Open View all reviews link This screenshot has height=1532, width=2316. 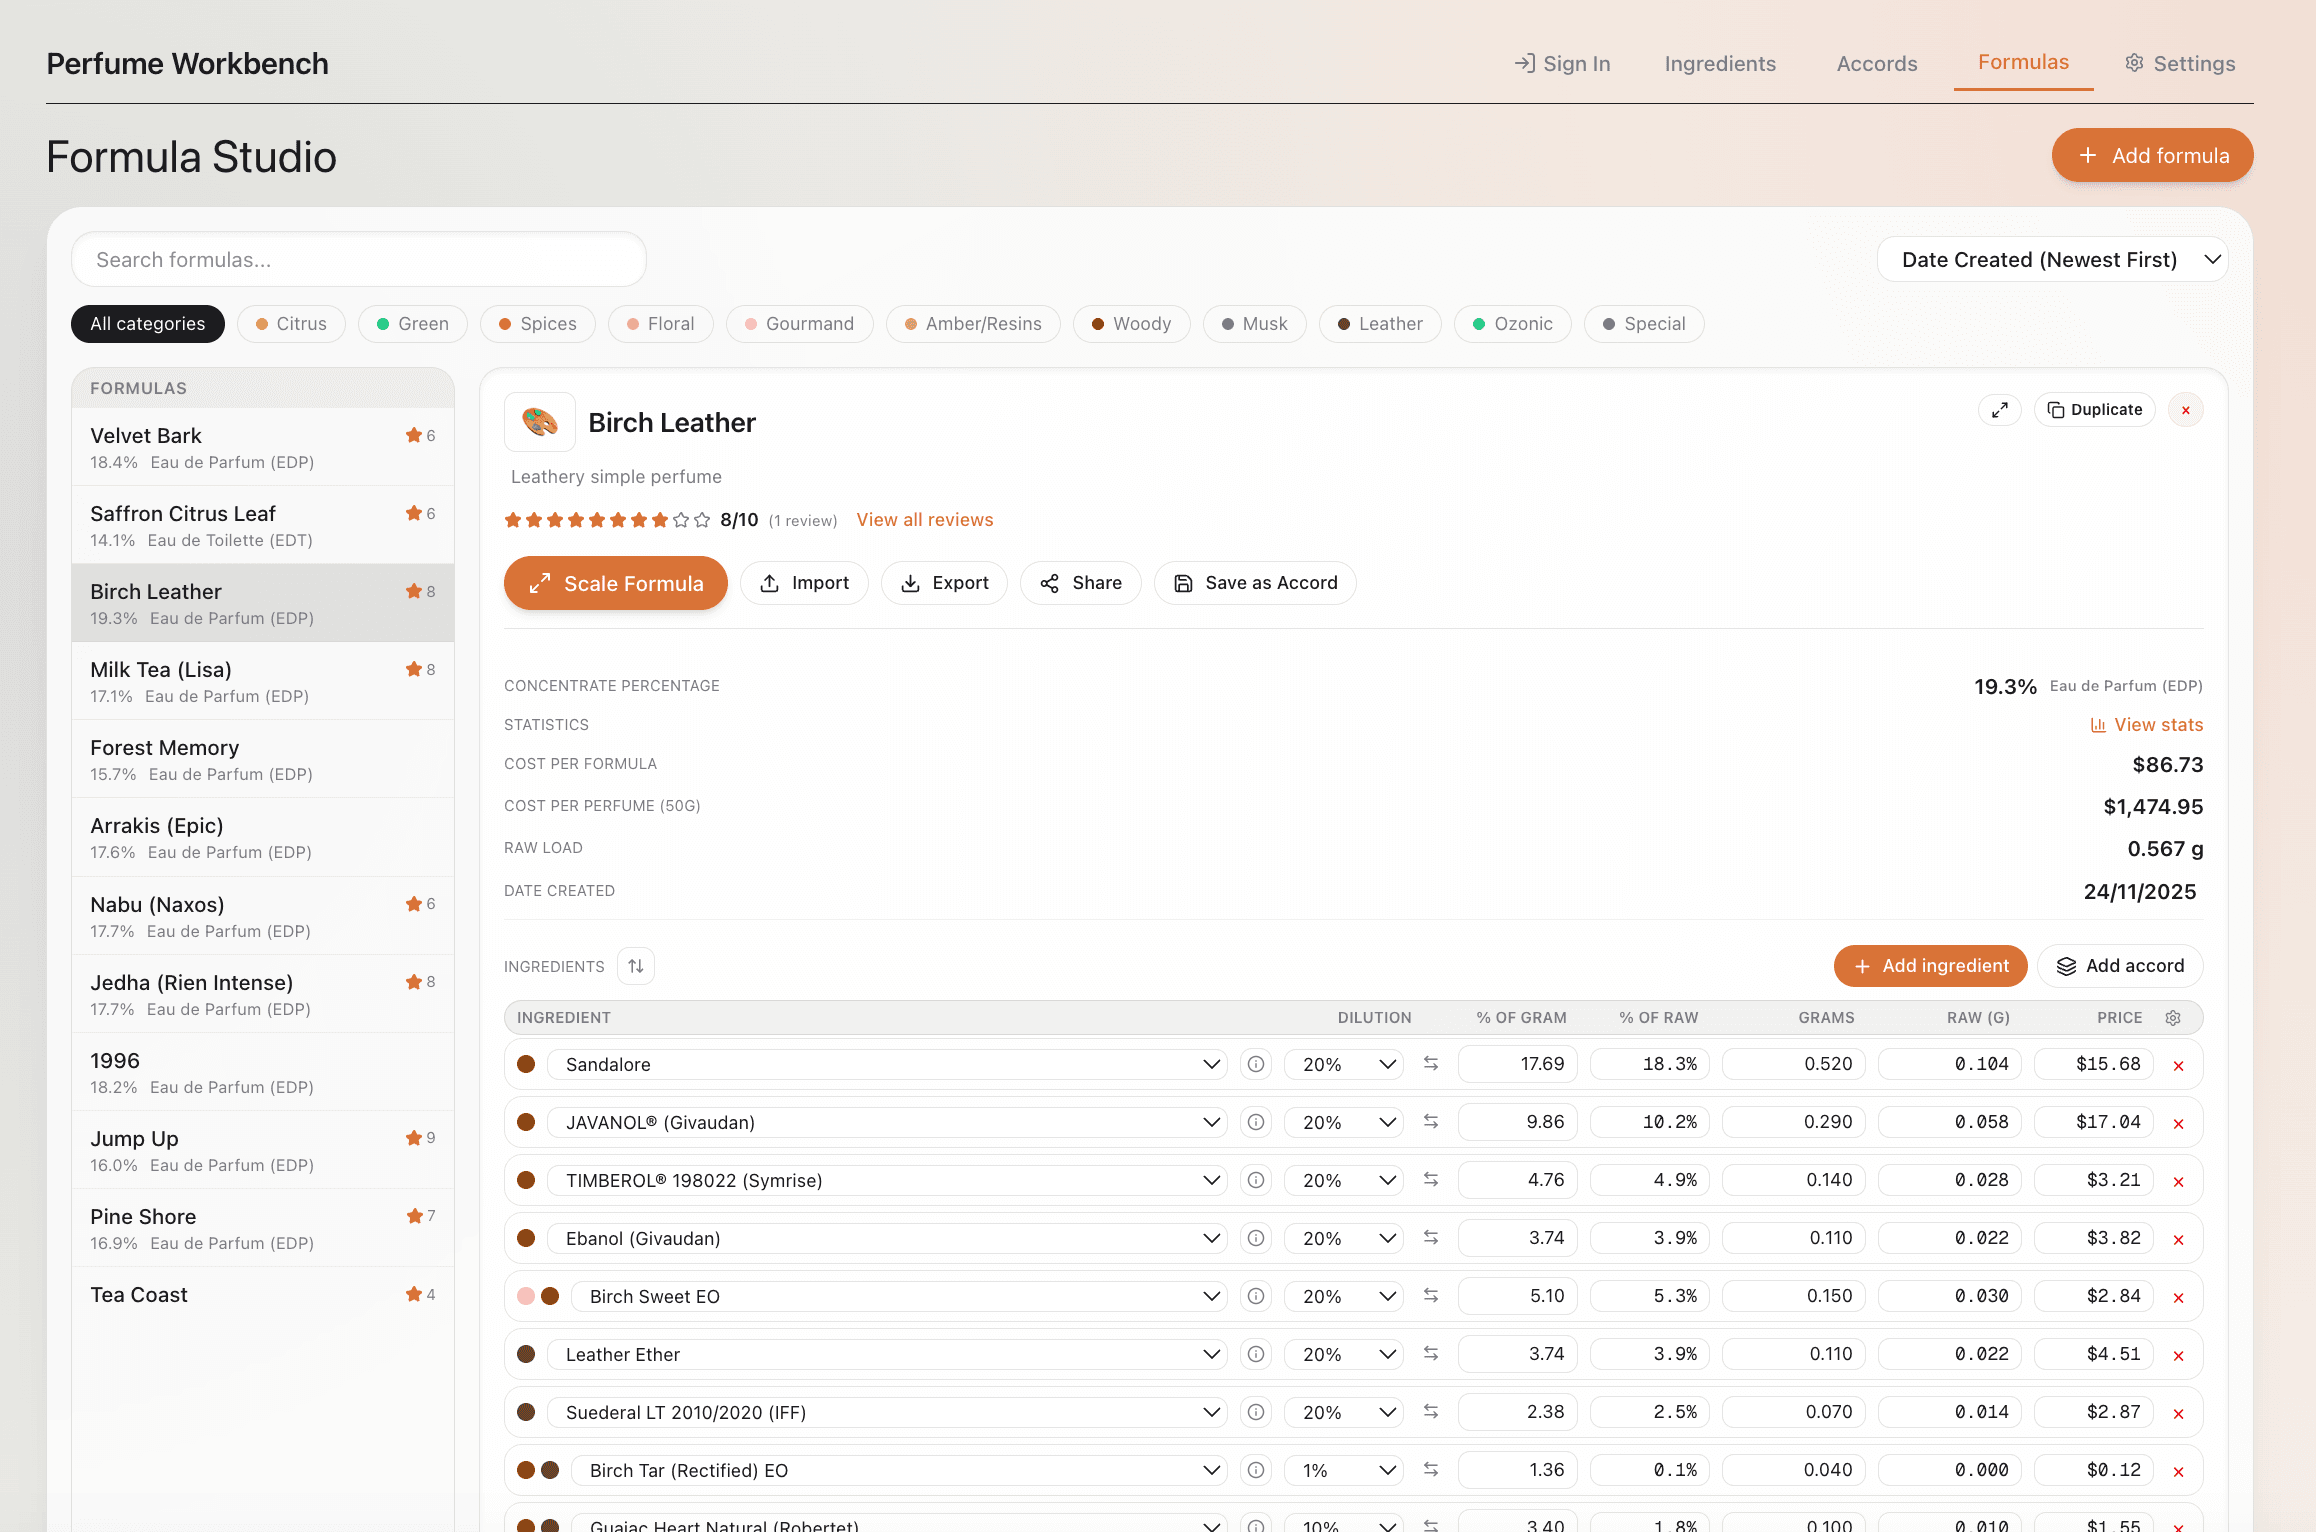click(924, 519)
